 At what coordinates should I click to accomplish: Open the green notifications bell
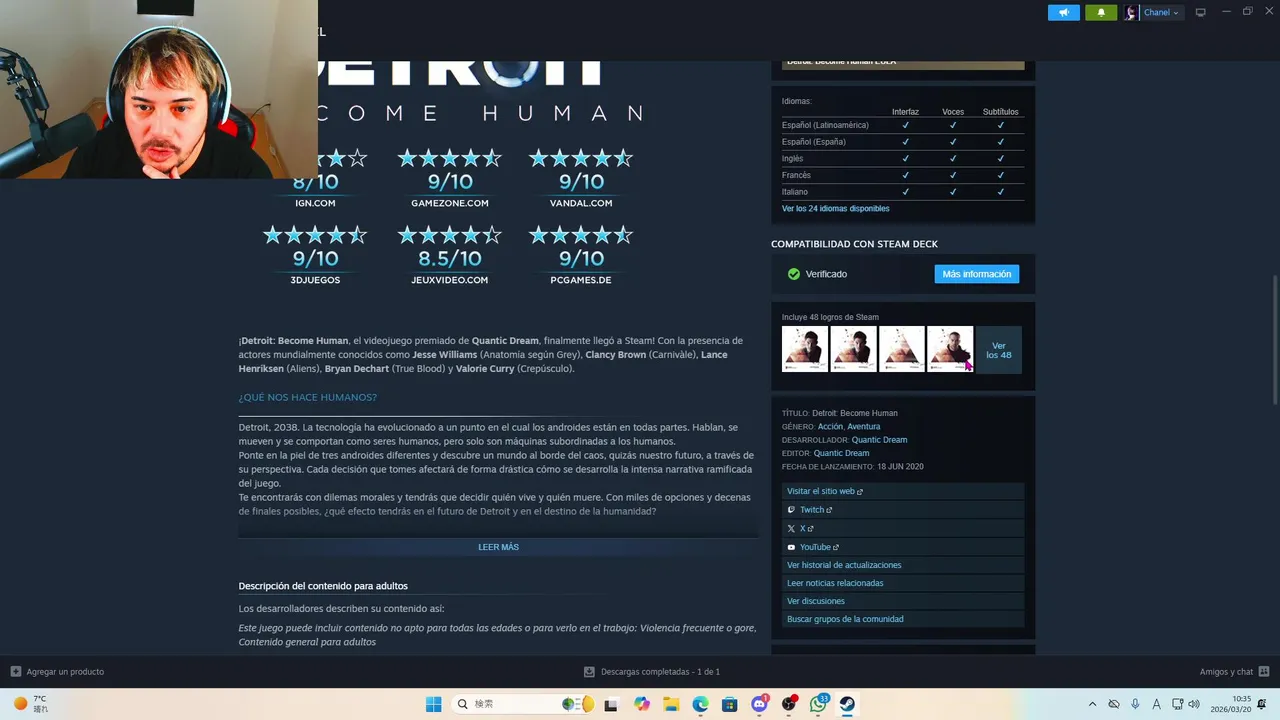pyautogui.click(x=1101, y=12)
